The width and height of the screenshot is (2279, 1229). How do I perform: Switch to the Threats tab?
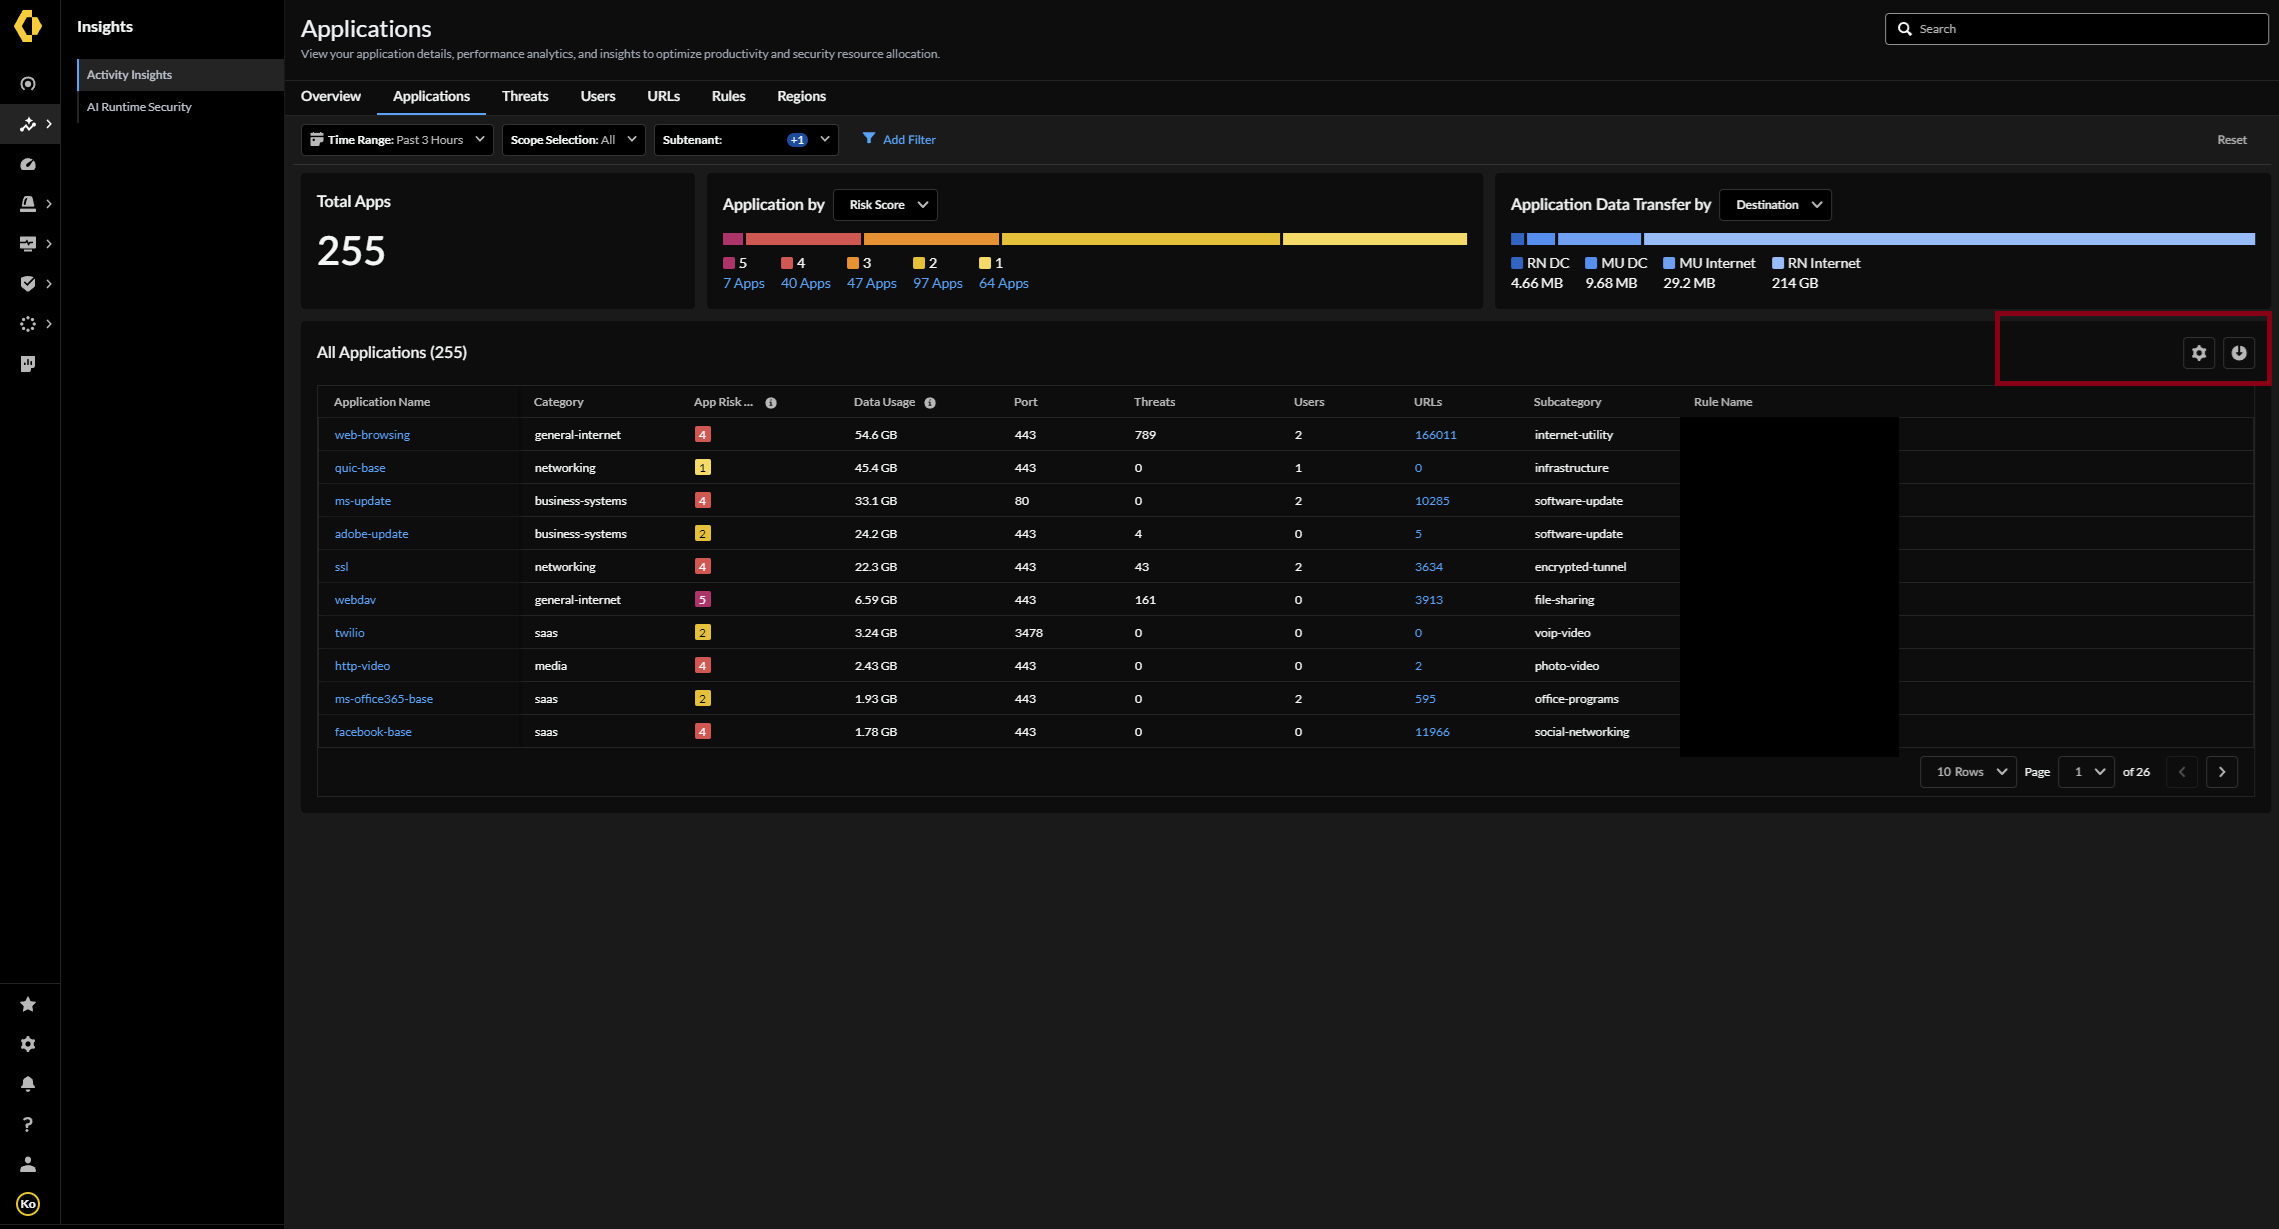pyautogui.click(x=525, y=97)
